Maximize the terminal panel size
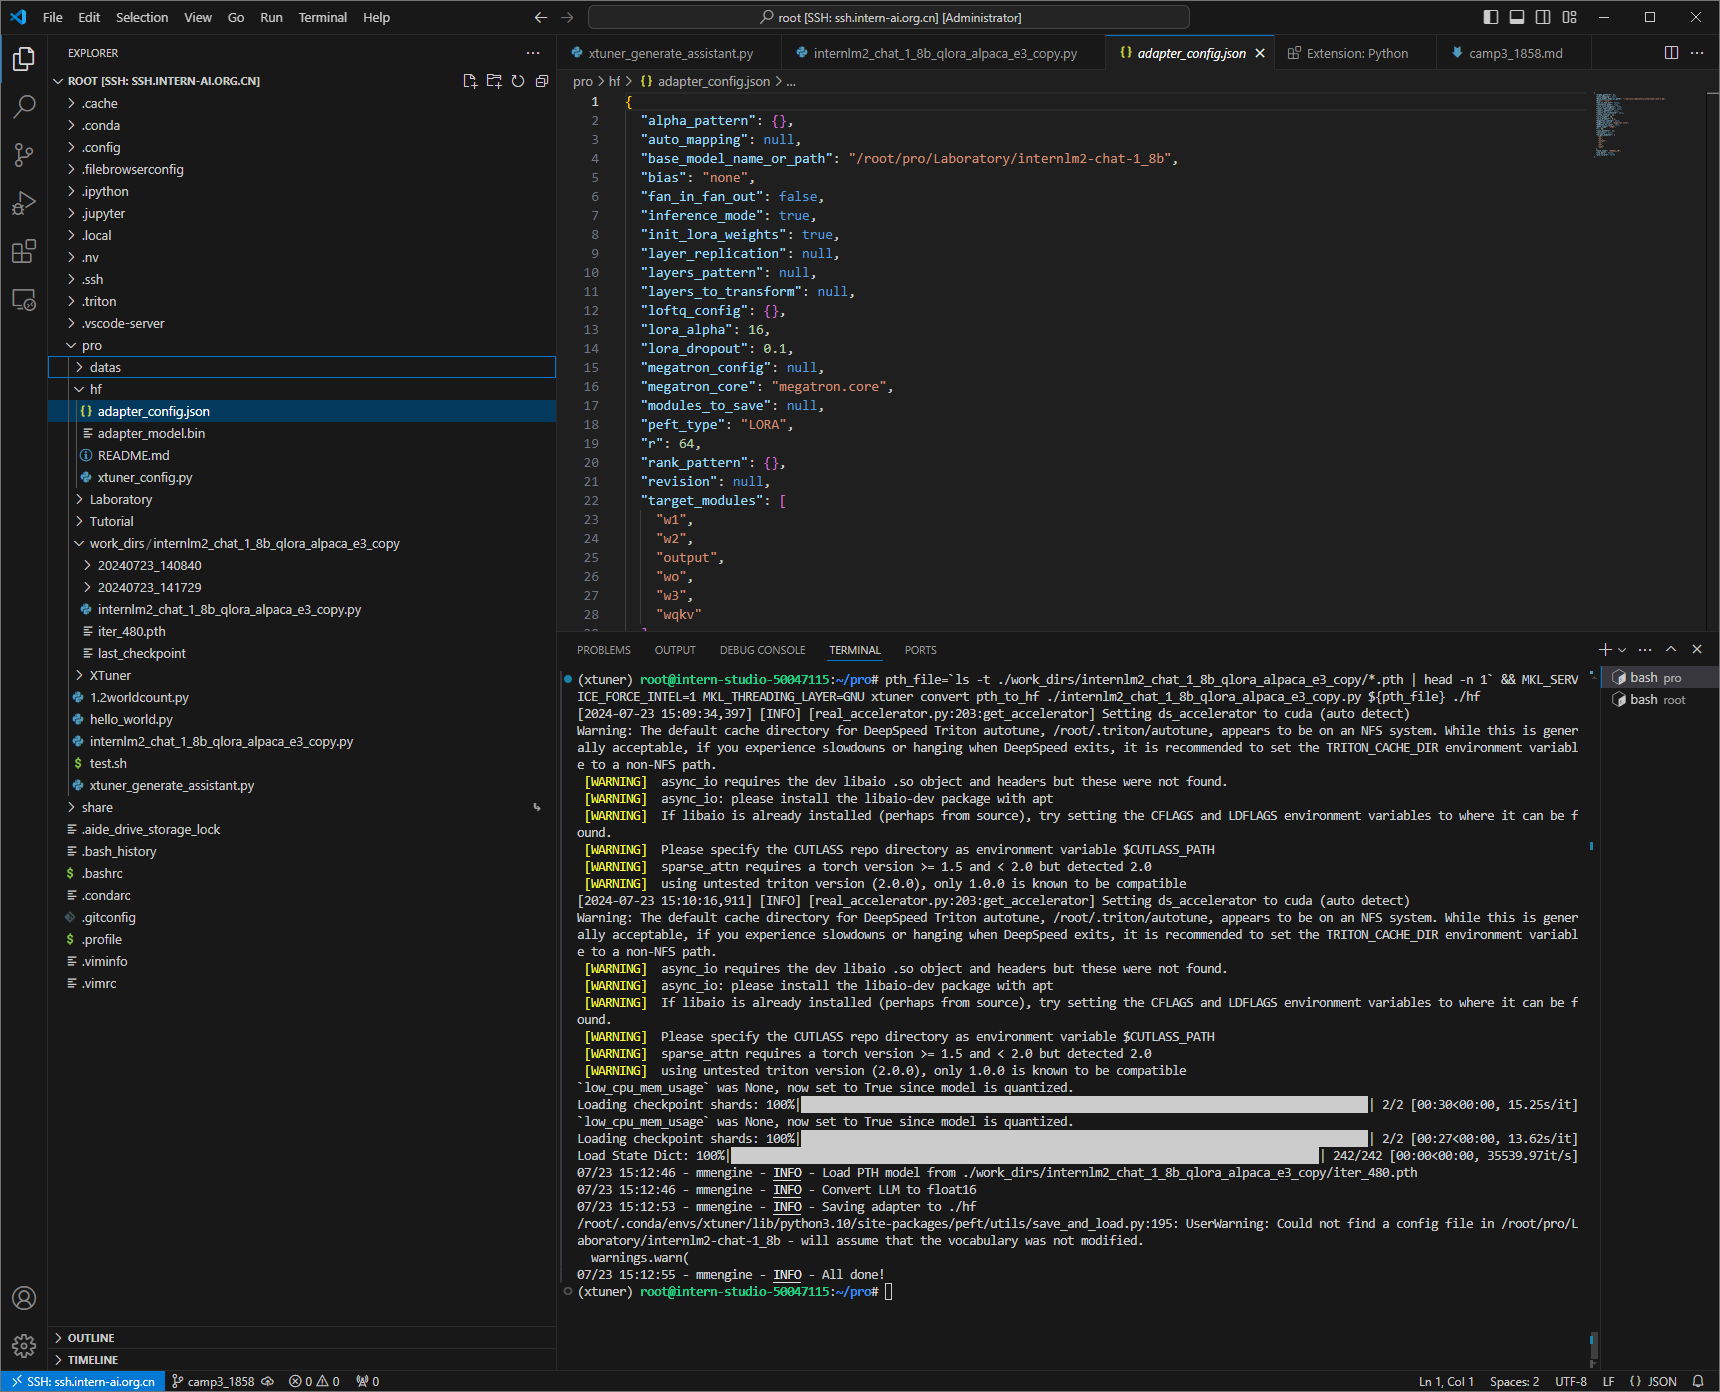Screen dimensions: 1720x1392 tap(1671, 650)
